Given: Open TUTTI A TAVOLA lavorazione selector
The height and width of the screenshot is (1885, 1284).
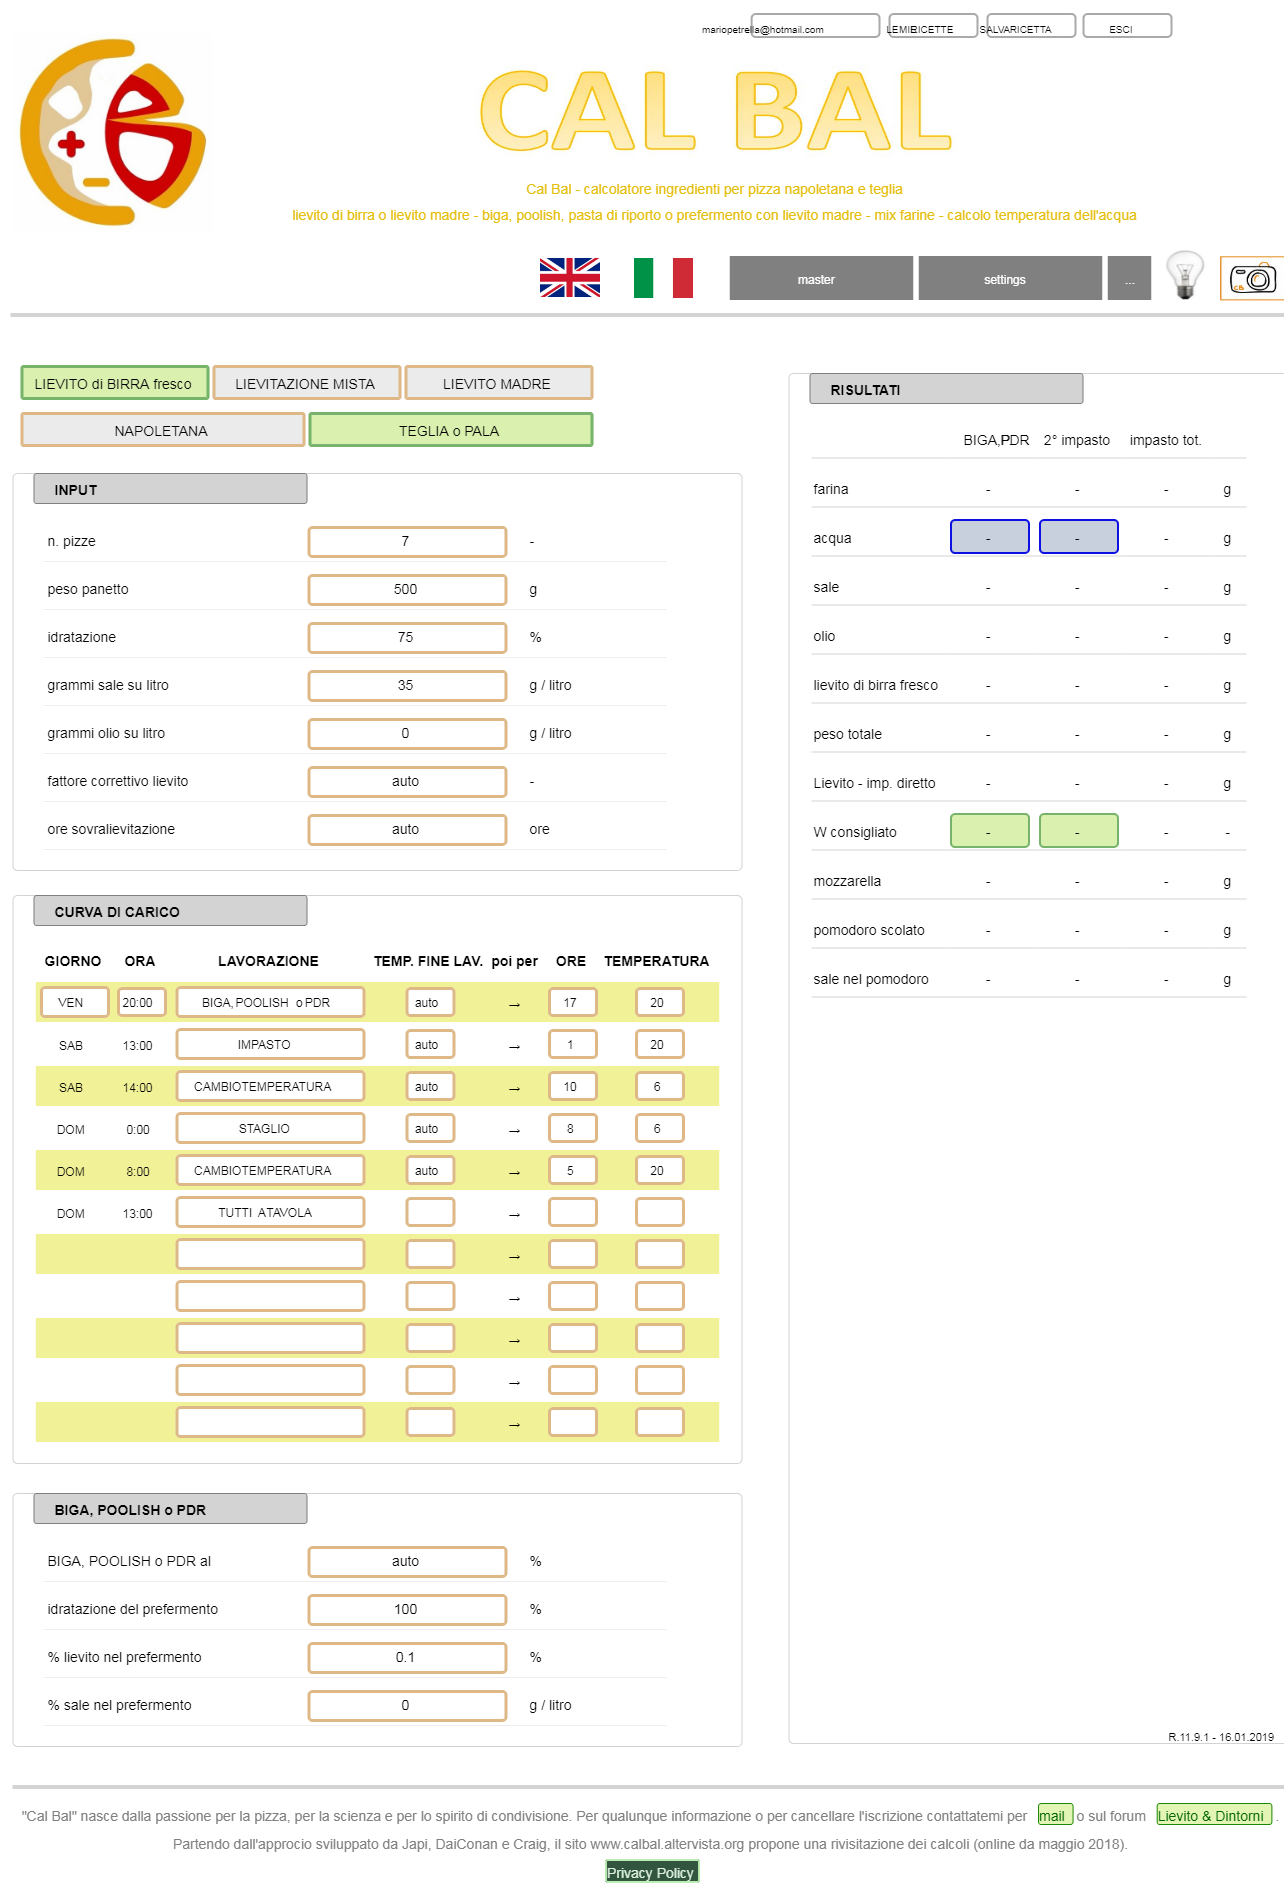Looking at the screenshot, I should coord(270,1212).
